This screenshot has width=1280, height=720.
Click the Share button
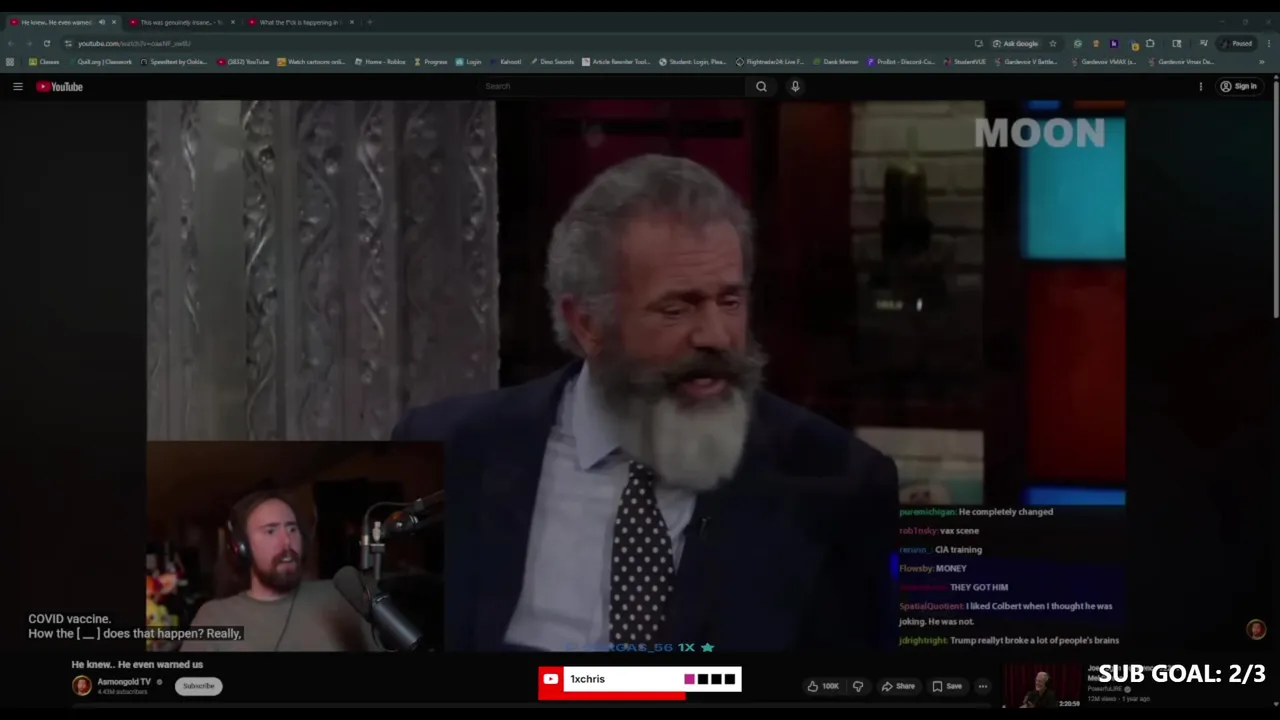click(x=898, y=686)
